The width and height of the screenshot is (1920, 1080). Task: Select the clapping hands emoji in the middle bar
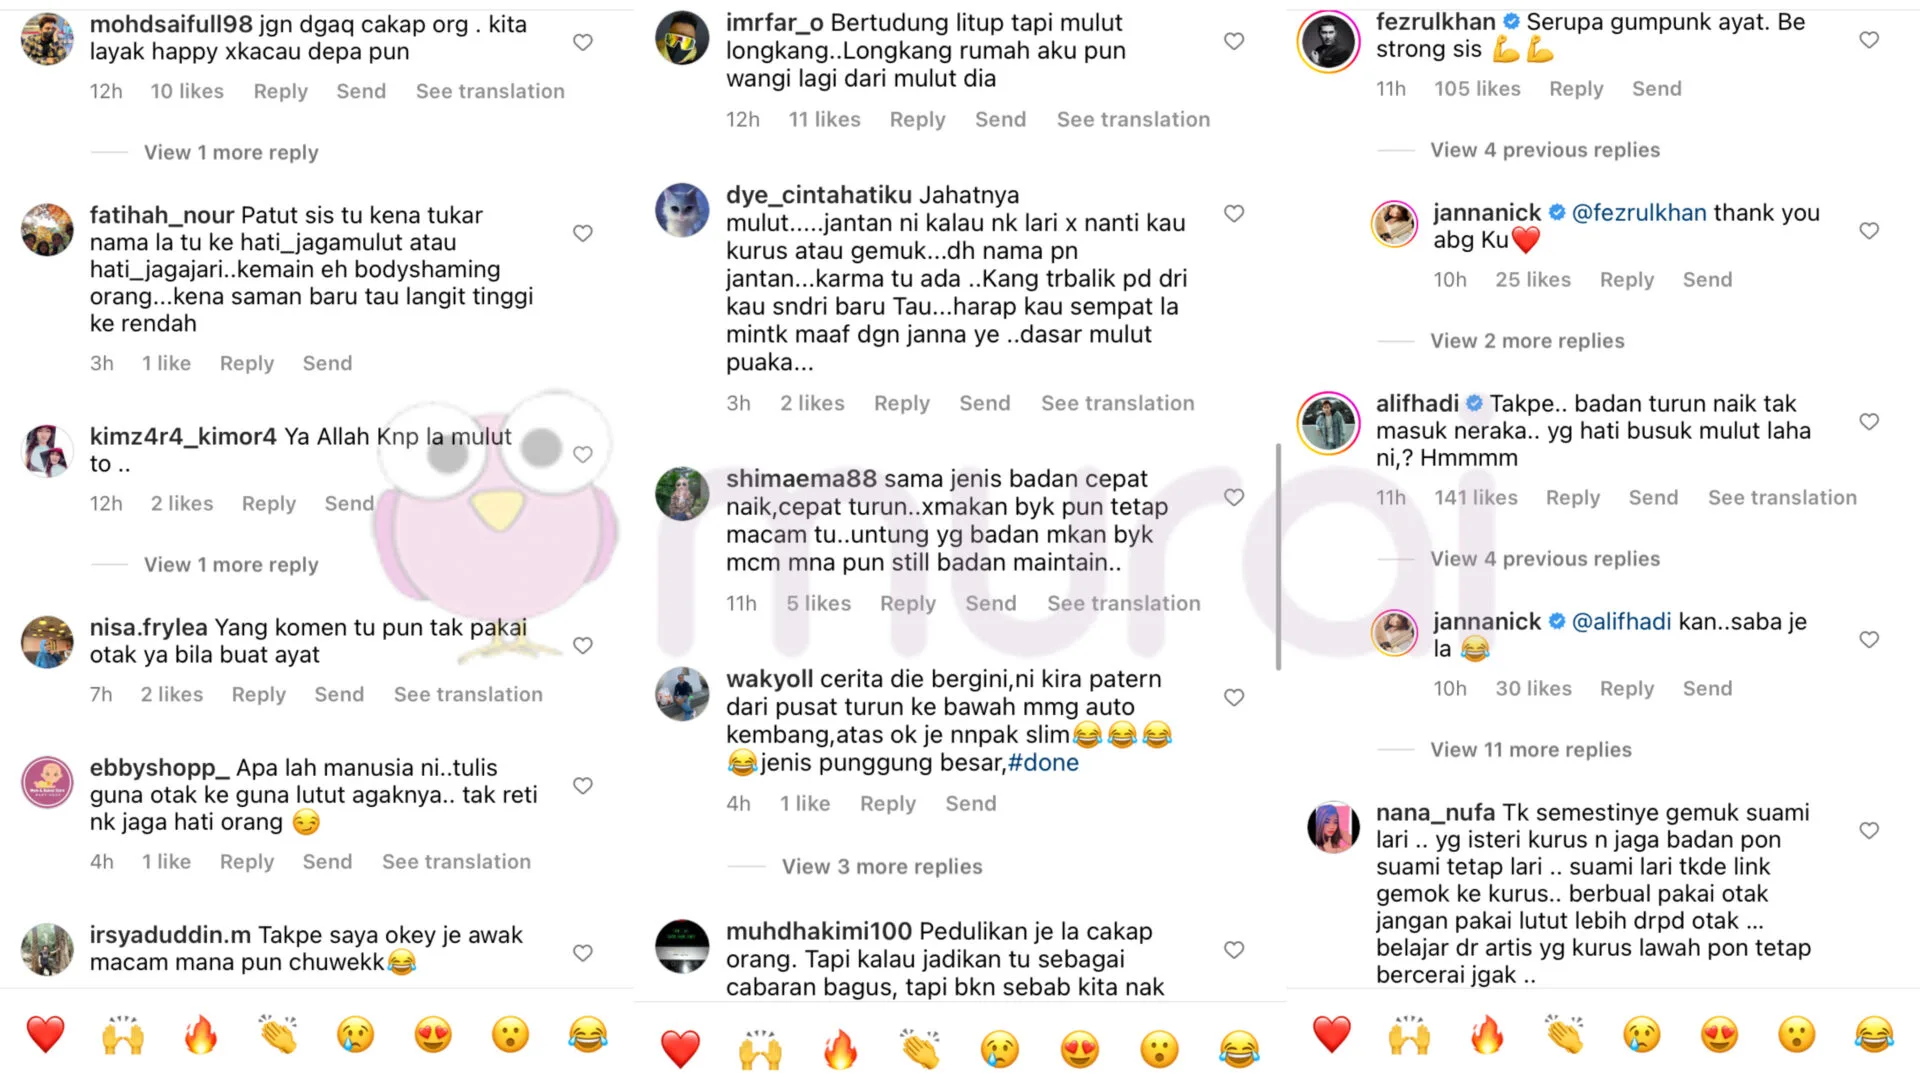pyautogui.click(x=920, y=1049)
